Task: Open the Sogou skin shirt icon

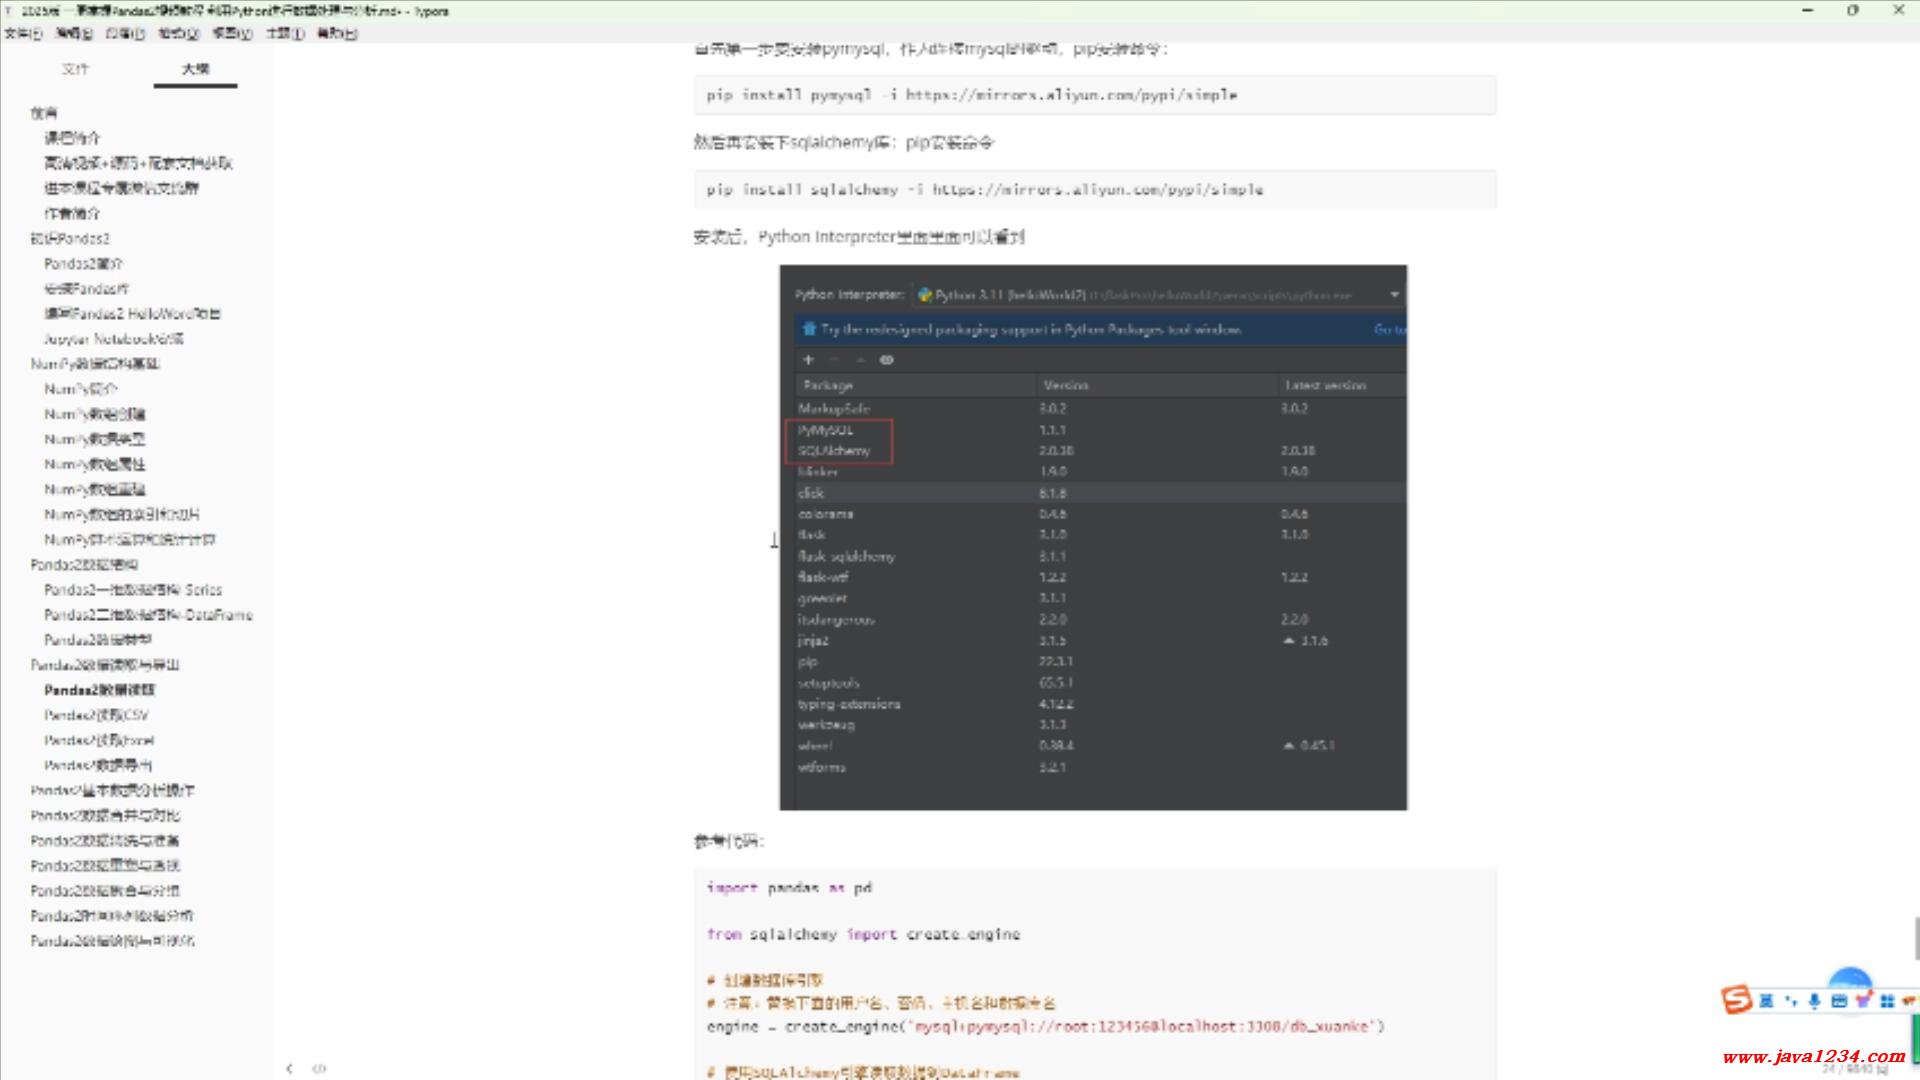Action: 1863,1000
